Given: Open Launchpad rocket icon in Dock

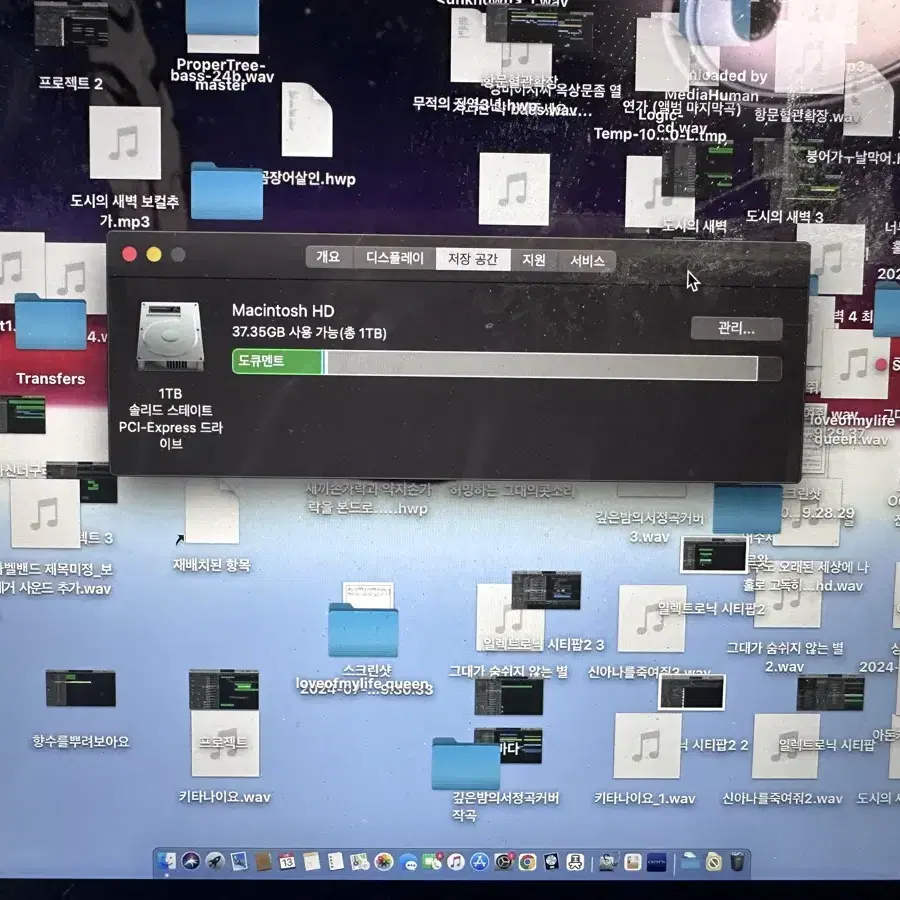Looking at the screenshot, I should 215,861.
